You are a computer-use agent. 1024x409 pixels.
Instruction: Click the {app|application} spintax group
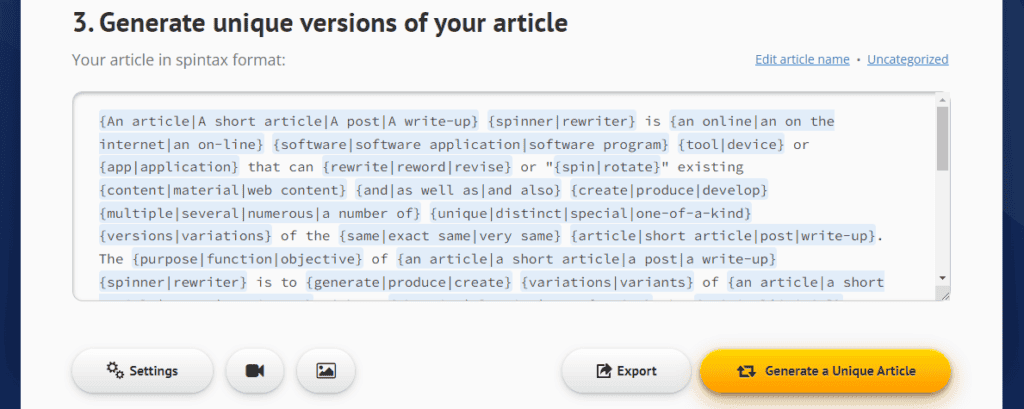tap(169, 166)
